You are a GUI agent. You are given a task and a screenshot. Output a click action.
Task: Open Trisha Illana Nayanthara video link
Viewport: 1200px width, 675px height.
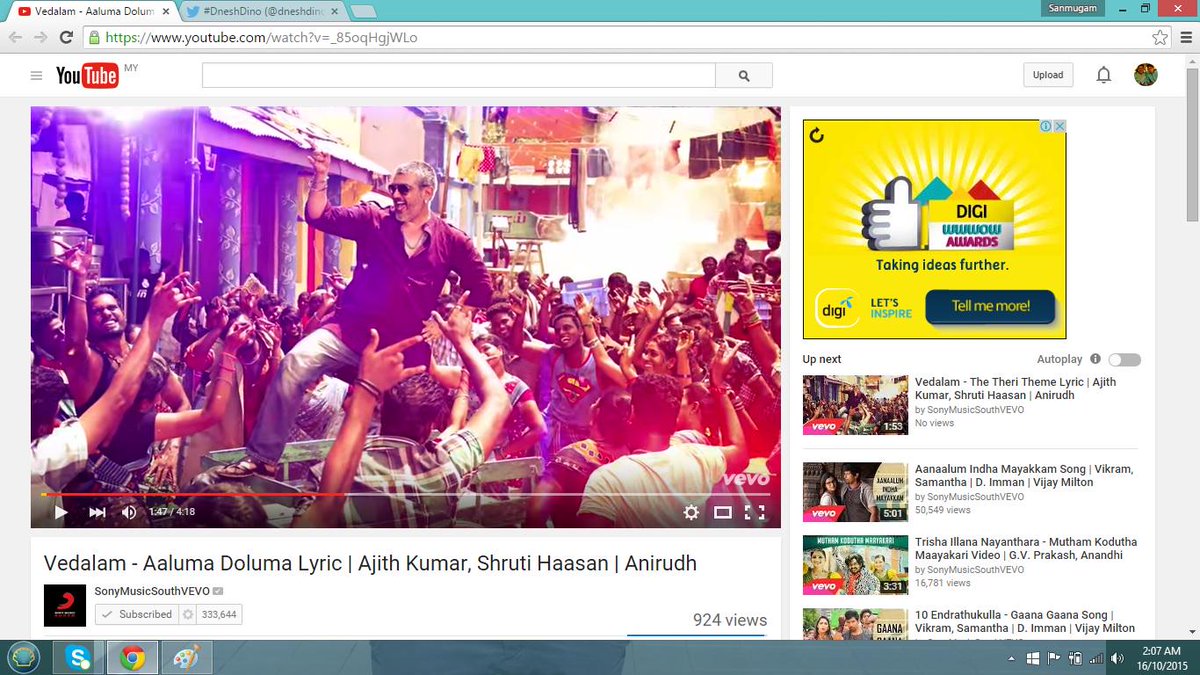pyautogui.click(x=1026, y=548)
